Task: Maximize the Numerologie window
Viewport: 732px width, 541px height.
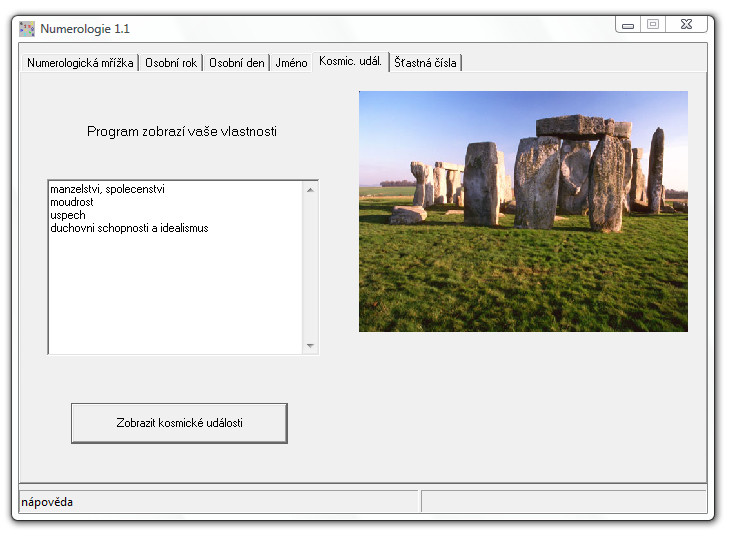Action: pyautogui.click(x=653, y=24)
